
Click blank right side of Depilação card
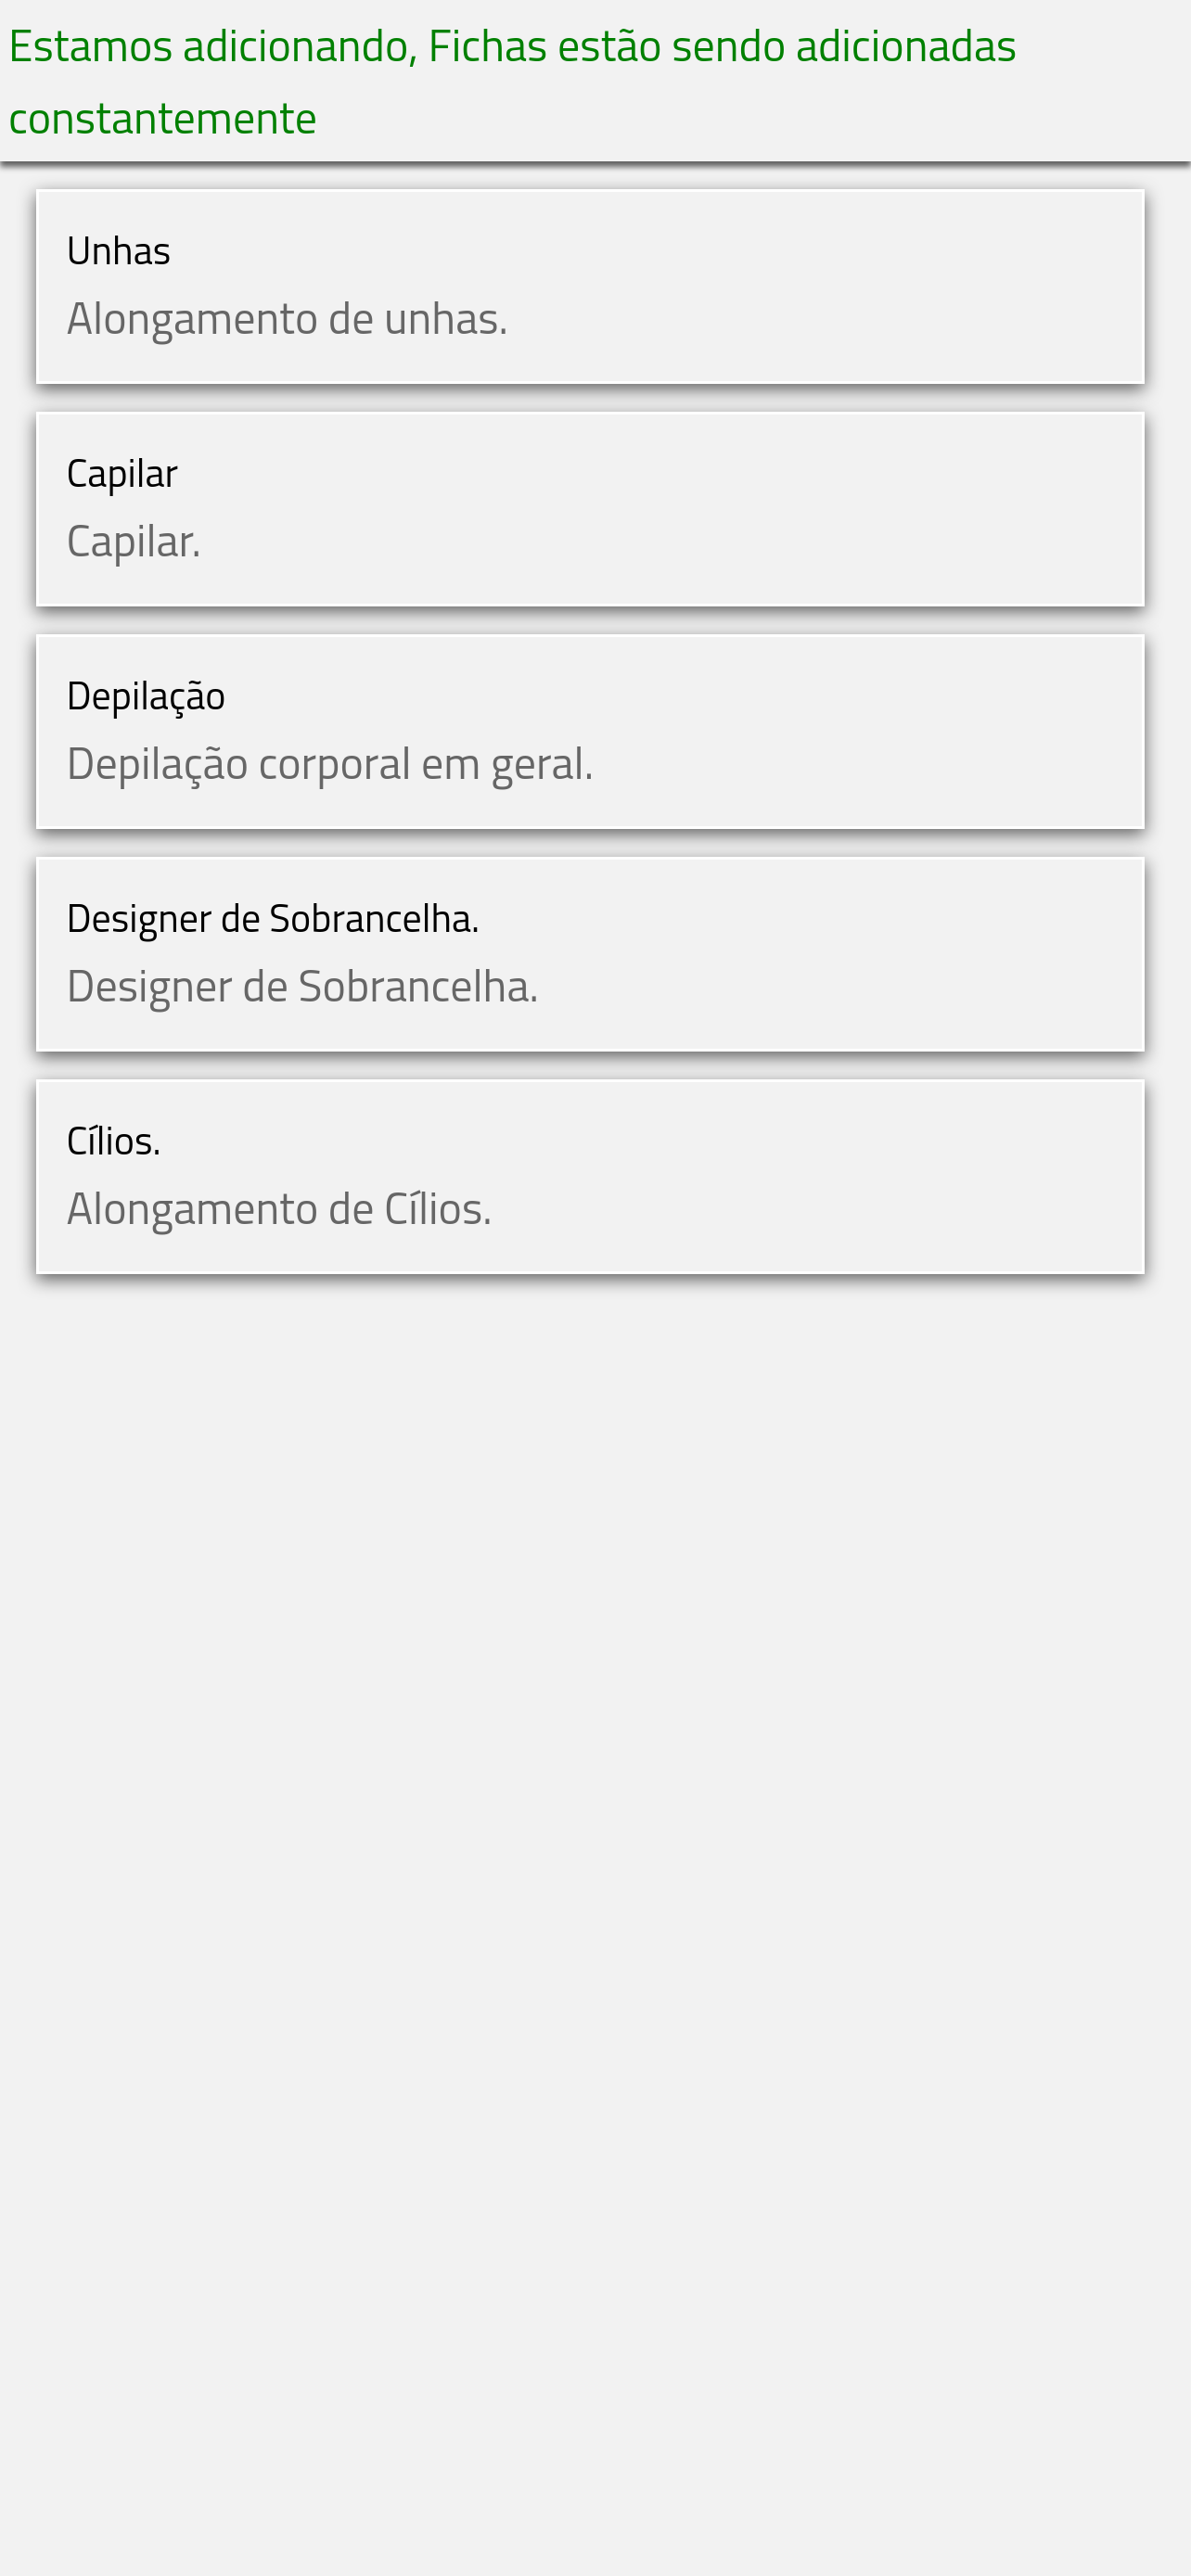pos(900,731)
